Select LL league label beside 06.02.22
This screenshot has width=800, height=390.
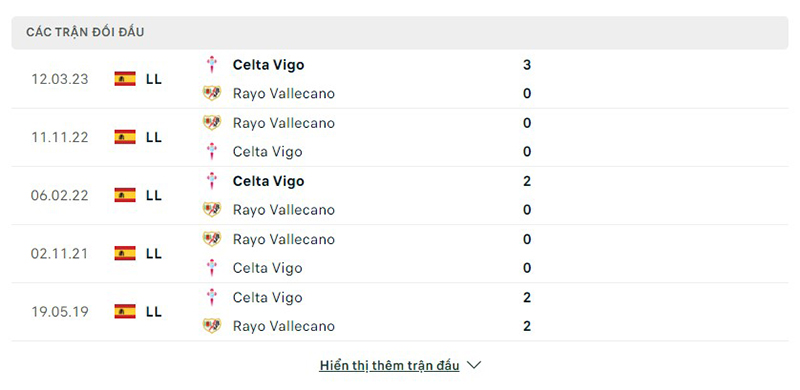pyautogui.click(x=154, y=195)
